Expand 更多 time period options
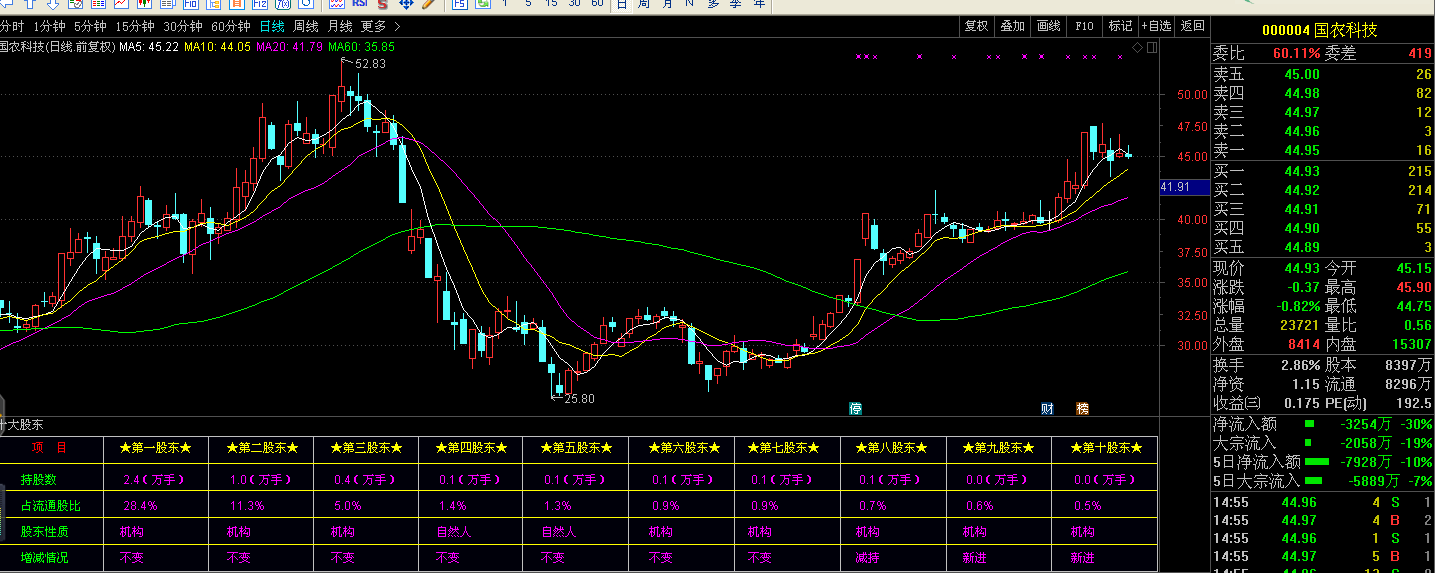The image size is (1435, 573). (x=380, y=26)
